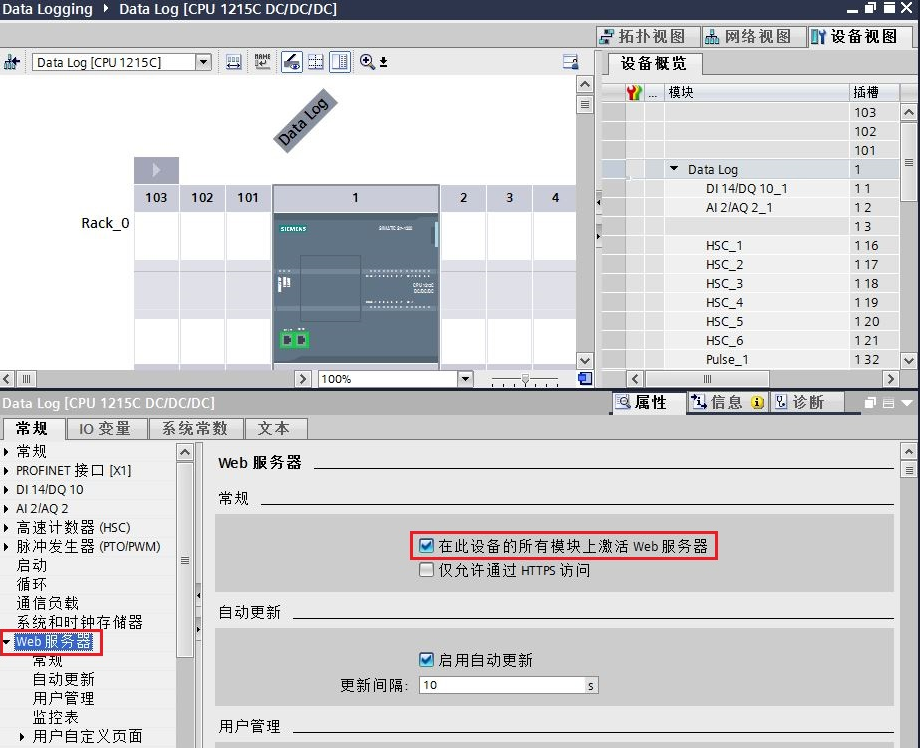Screen dimensions: 921x749
Task: Enable HTTPS-only access checkbox
Action: (x=427, y=570)
